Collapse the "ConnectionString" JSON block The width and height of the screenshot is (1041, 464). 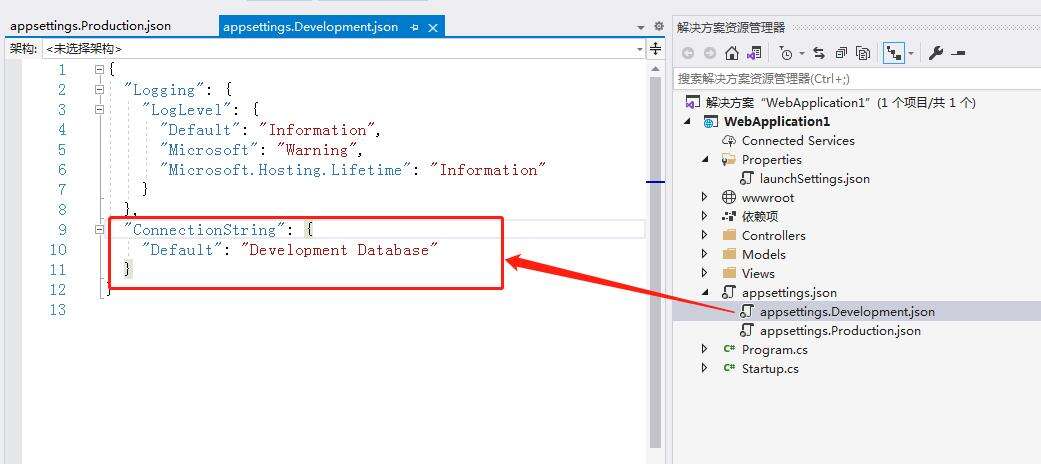point(99,230)
